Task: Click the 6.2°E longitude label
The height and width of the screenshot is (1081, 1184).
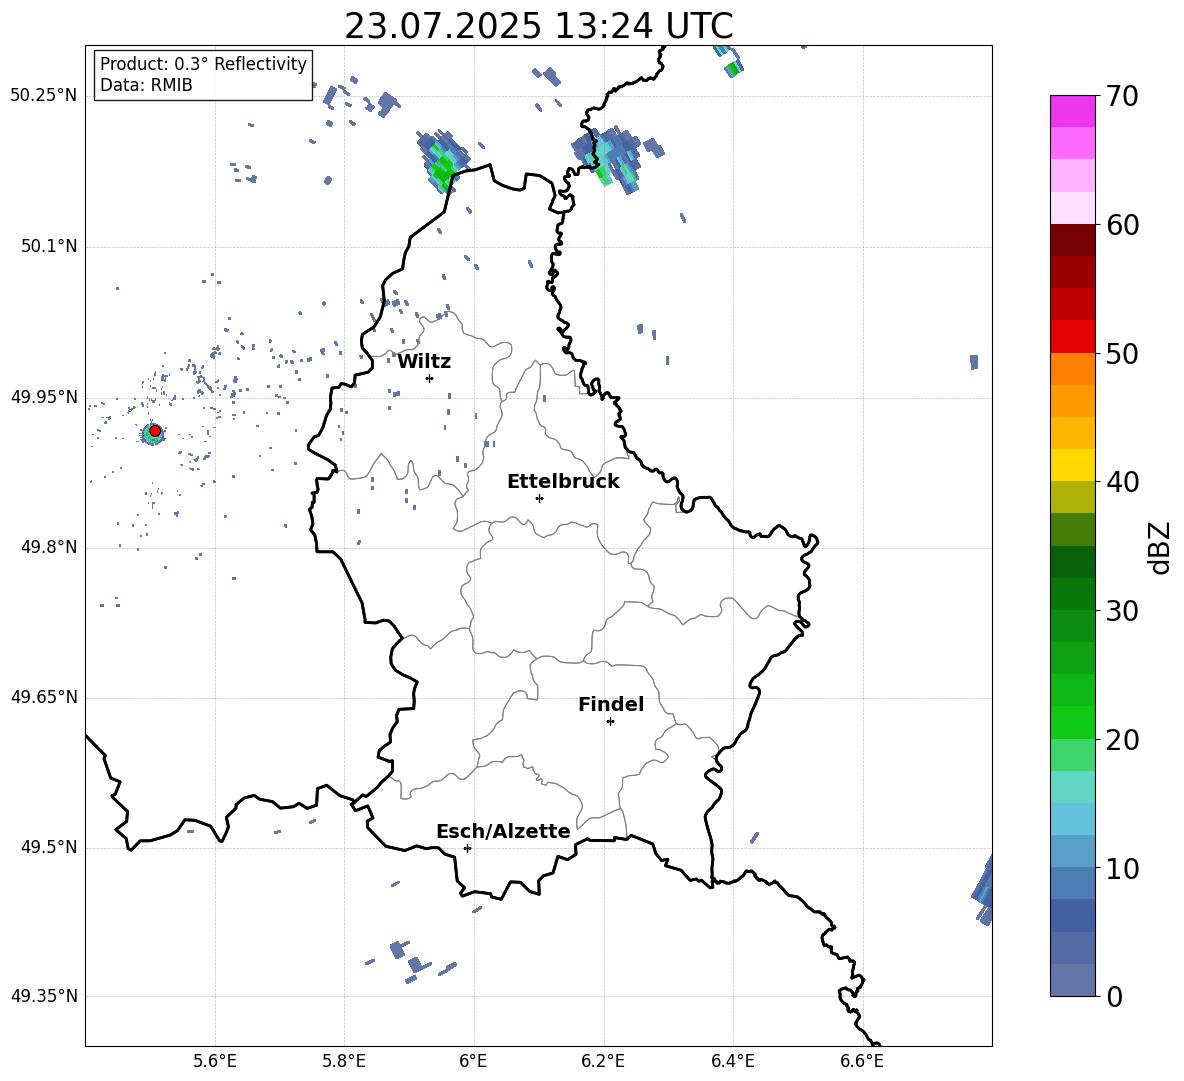Action: tap(603, 1061)
